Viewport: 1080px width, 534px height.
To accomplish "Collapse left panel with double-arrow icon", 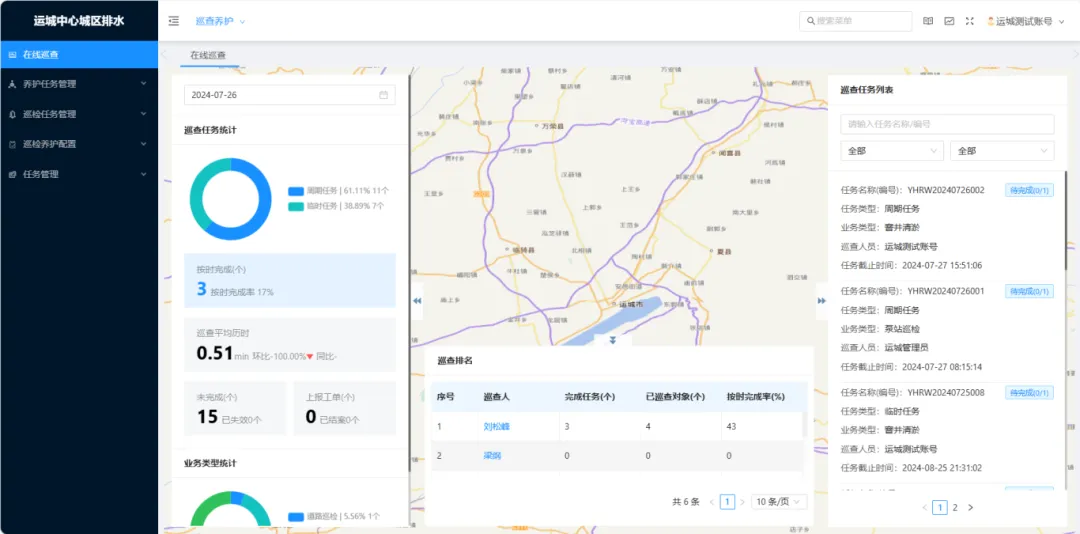I will pos(417,301).
